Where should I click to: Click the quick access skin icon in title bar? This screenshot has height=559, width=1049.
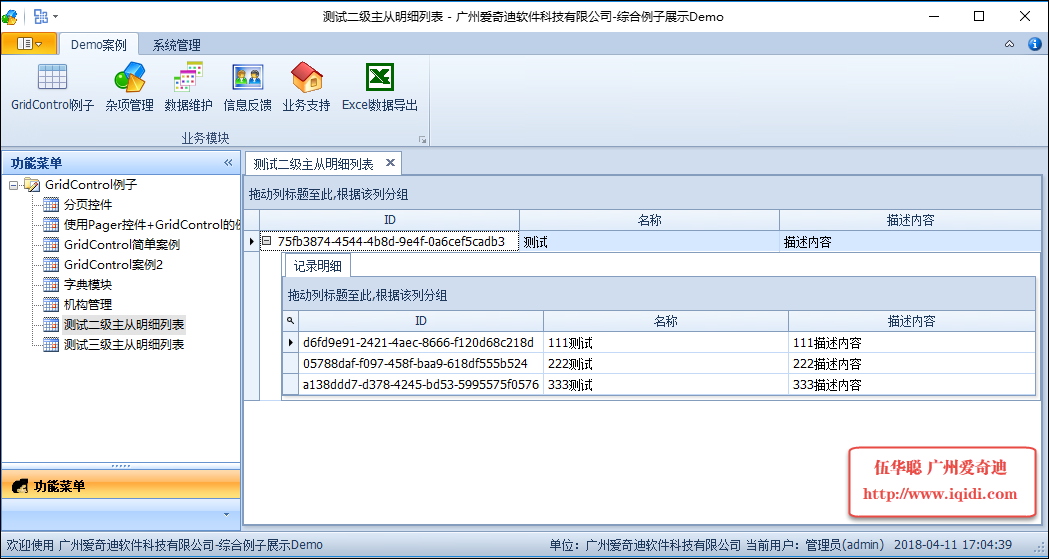tap(40, 16)
